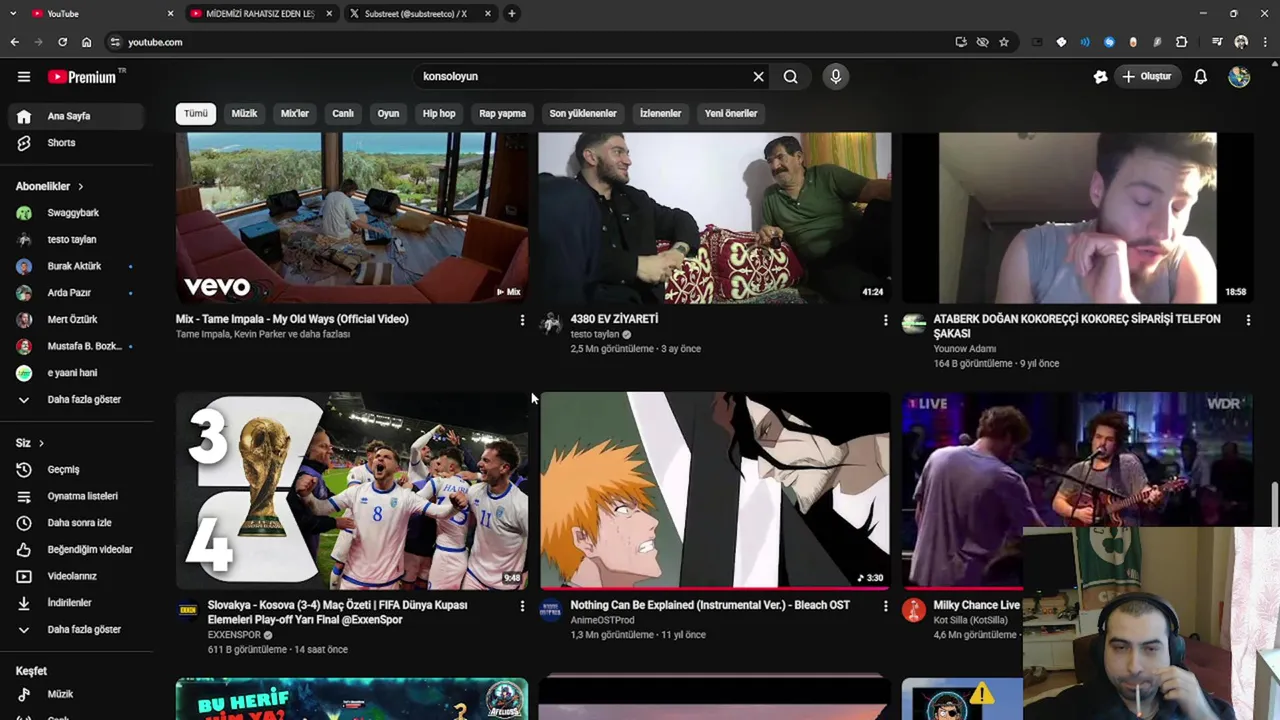This screenshot has width=1280, height=720.
Task: Open the browser home page button
Action: click(86, 42)
